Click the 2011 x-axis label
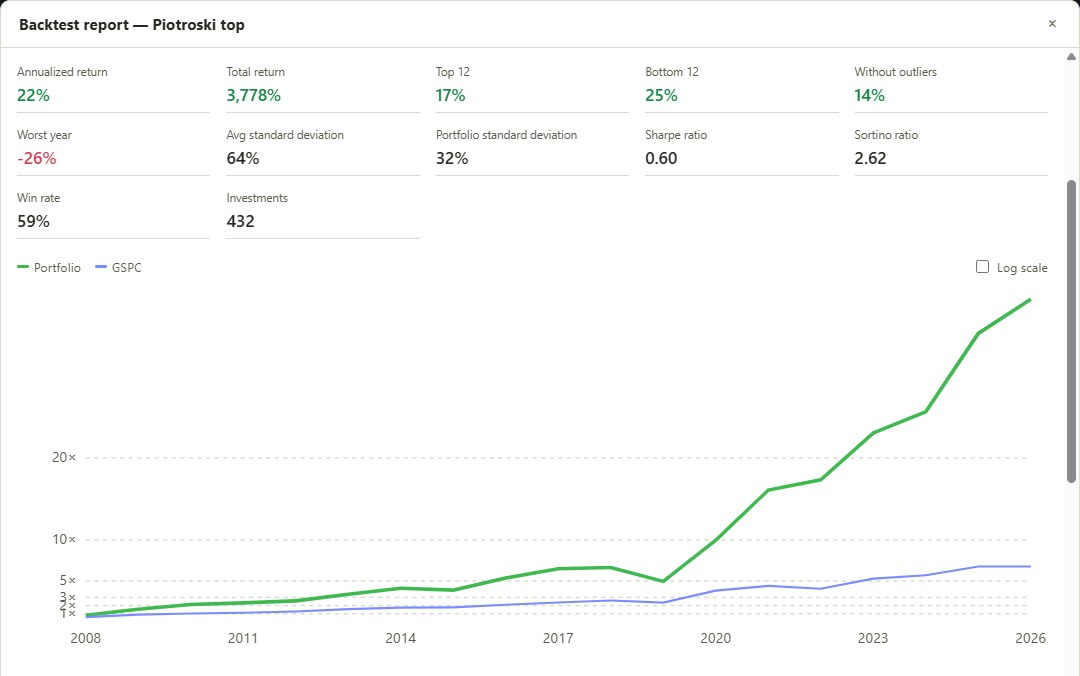The width and height of the screenshot is (1080, 676). pyautogui.click(x=242, y=638)
